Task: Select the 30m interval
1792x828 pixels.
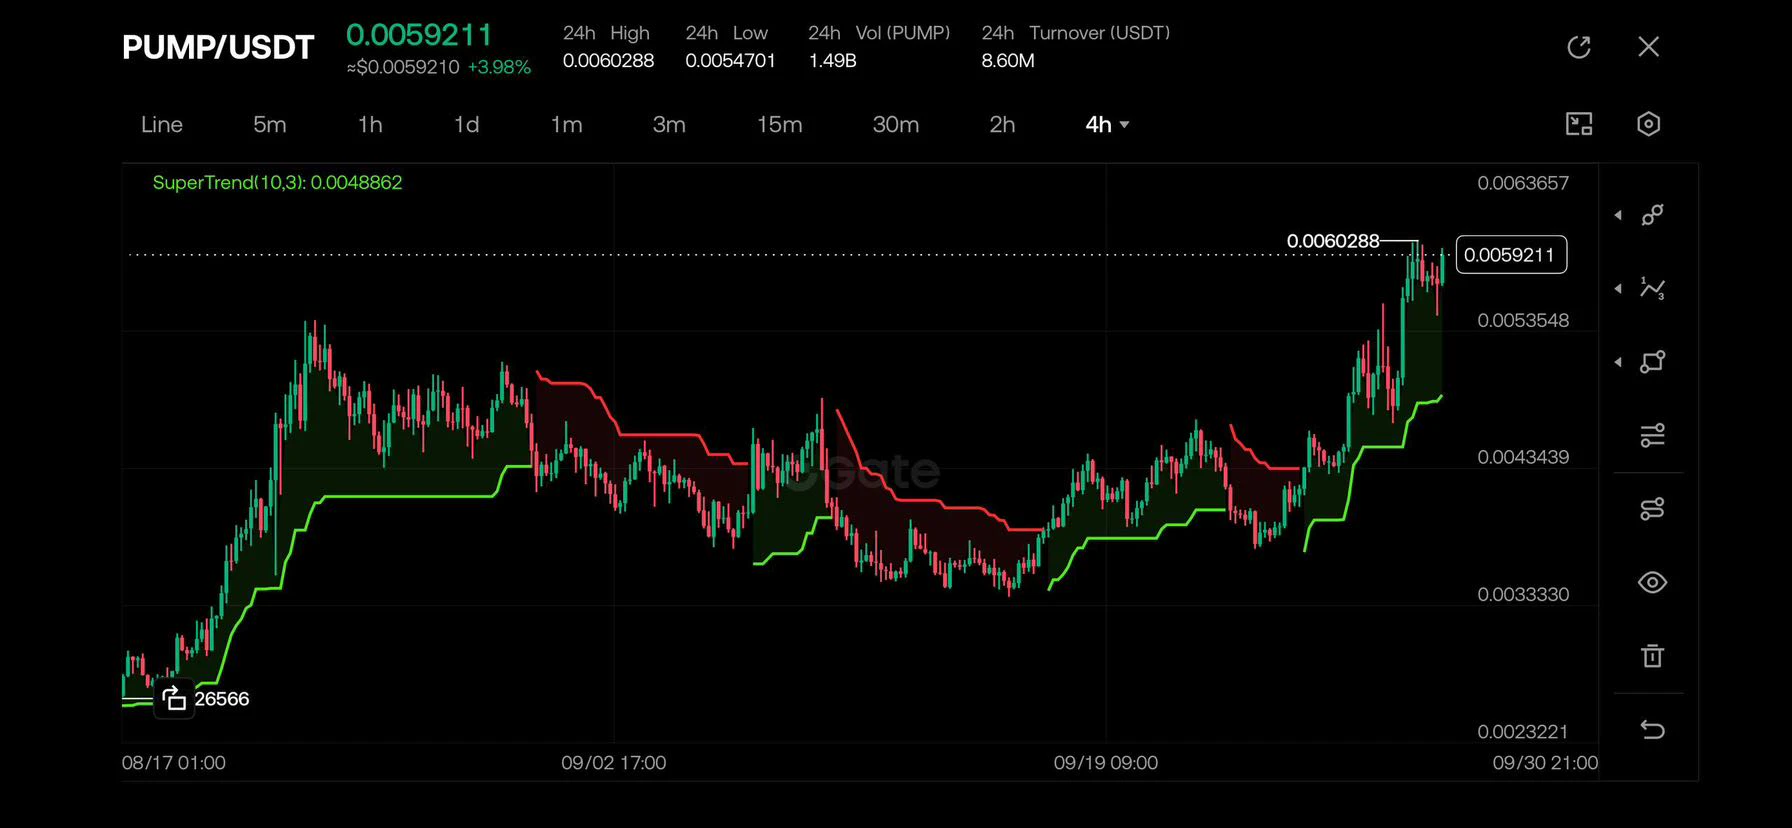Action: coord(896,124)
